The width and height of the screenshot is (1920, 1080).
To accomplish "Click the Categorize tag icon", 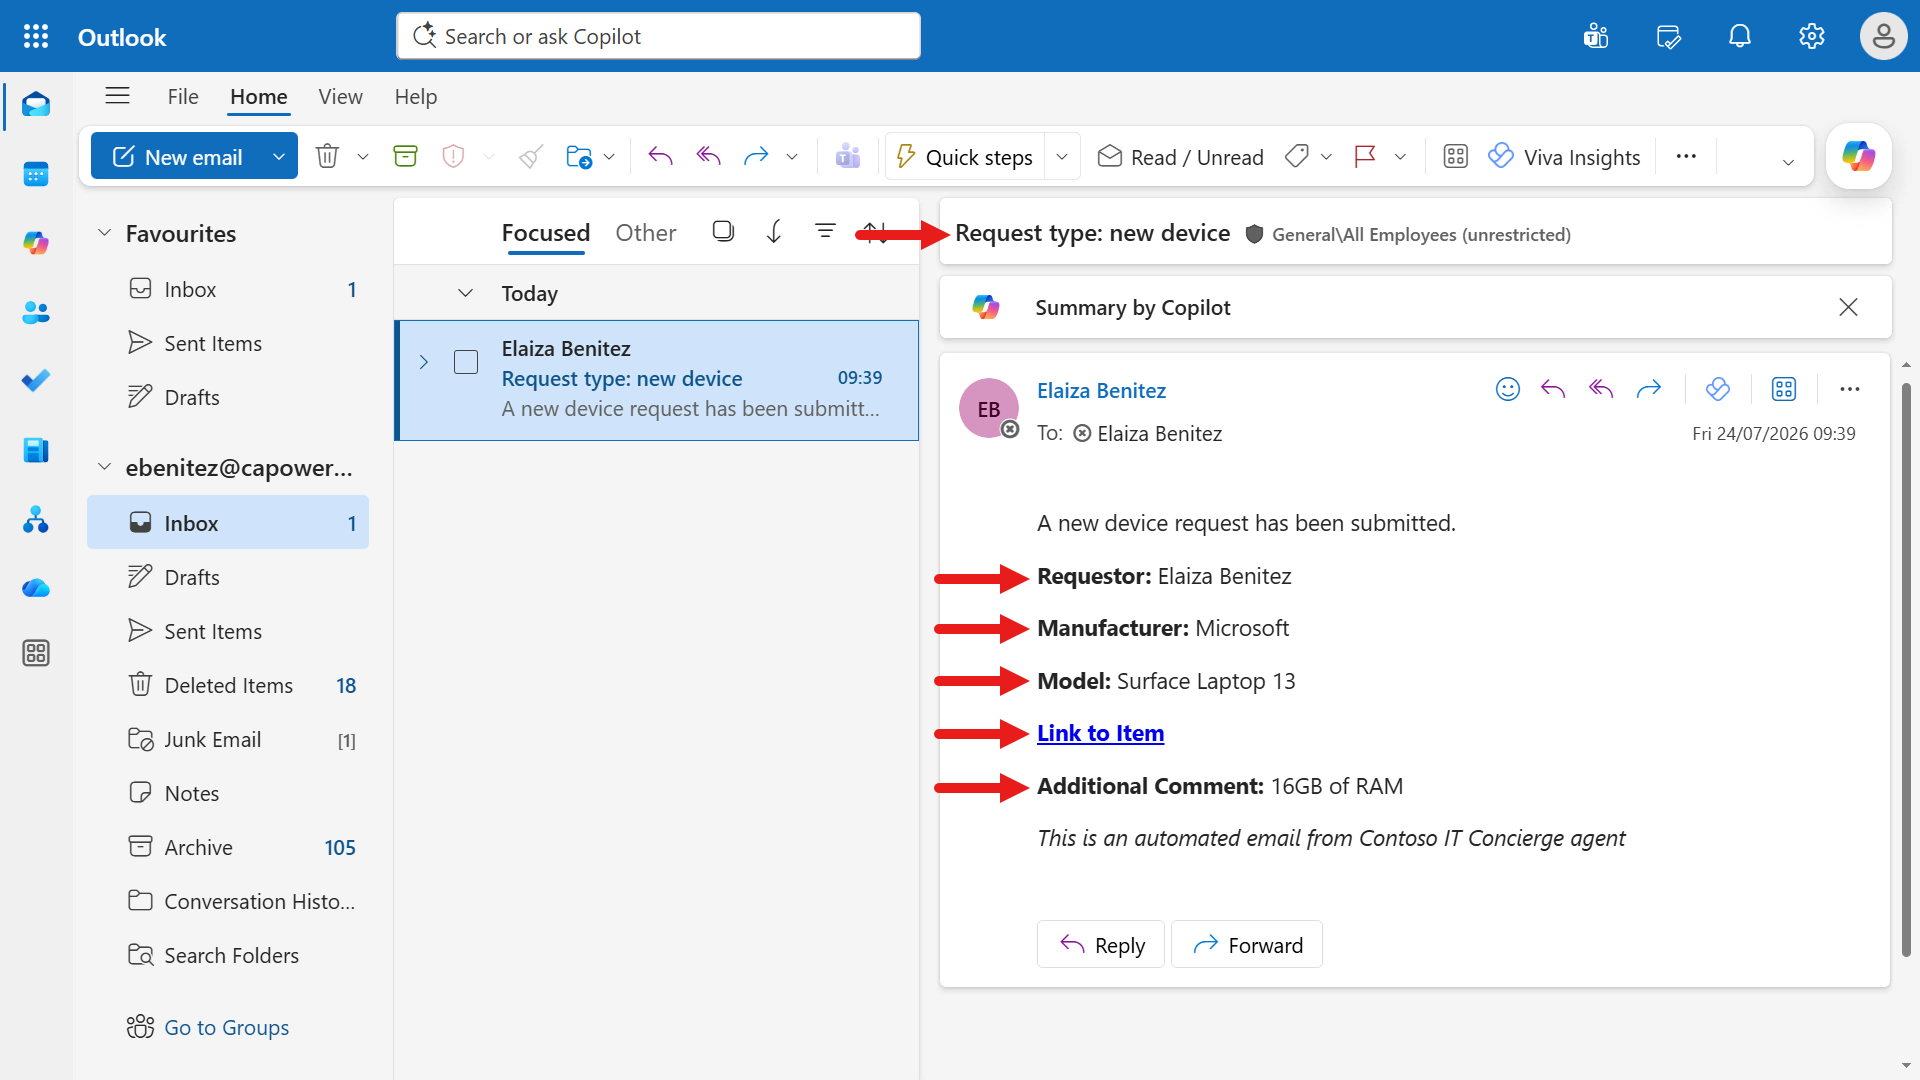I will (x=1297, y=157).
